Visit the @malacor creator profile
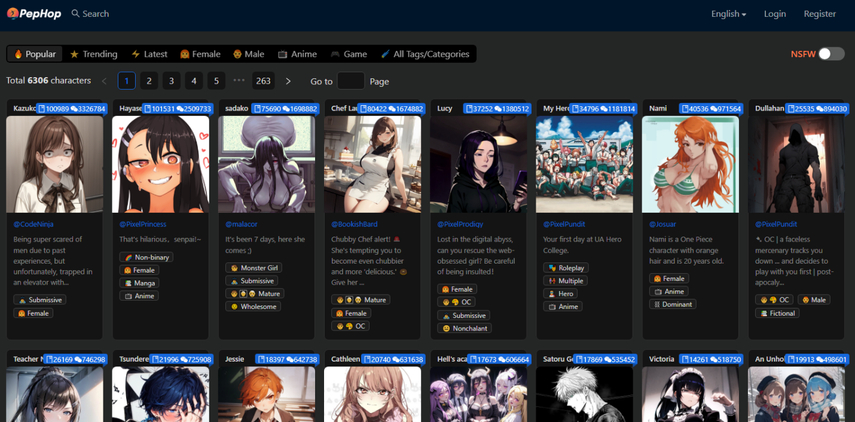The height and width of the screenshot is (422, 855). tap(240, 224)
